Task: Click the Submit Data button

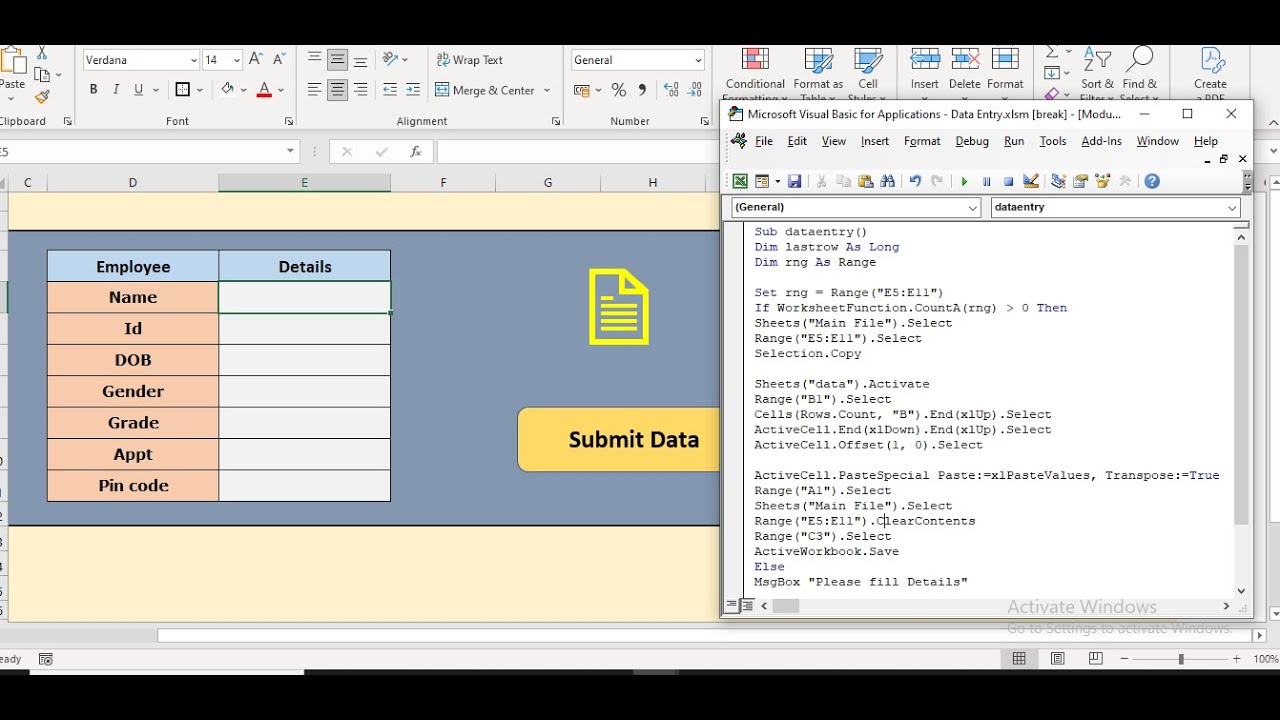Action: pos(619,439)
